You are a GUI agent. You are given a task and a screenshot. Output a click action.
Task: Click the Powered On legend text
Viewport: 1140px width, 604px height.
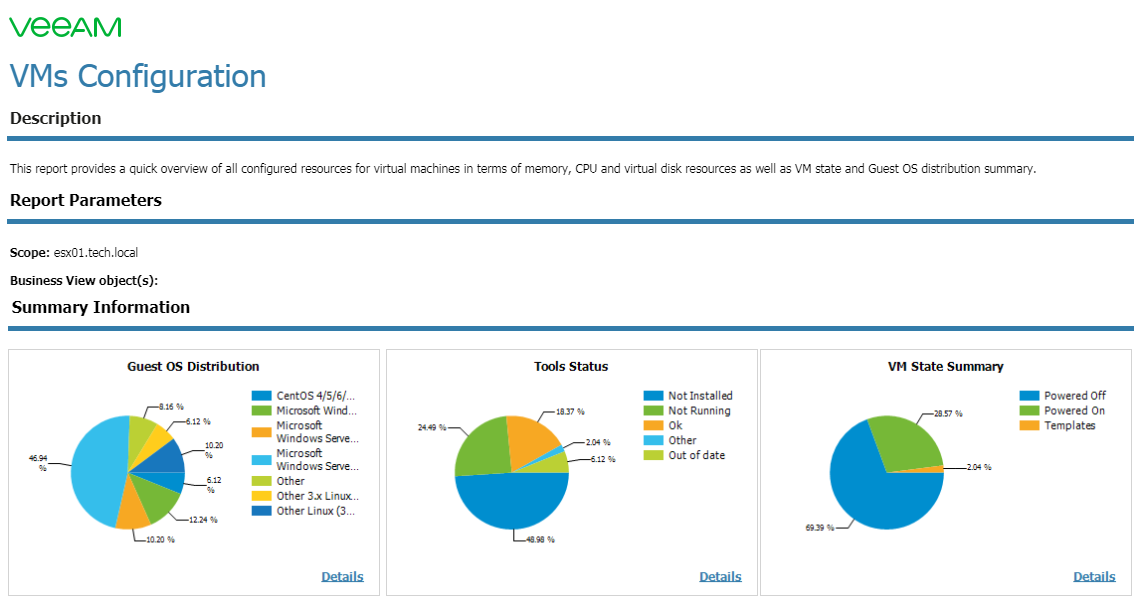[1075, 411]
